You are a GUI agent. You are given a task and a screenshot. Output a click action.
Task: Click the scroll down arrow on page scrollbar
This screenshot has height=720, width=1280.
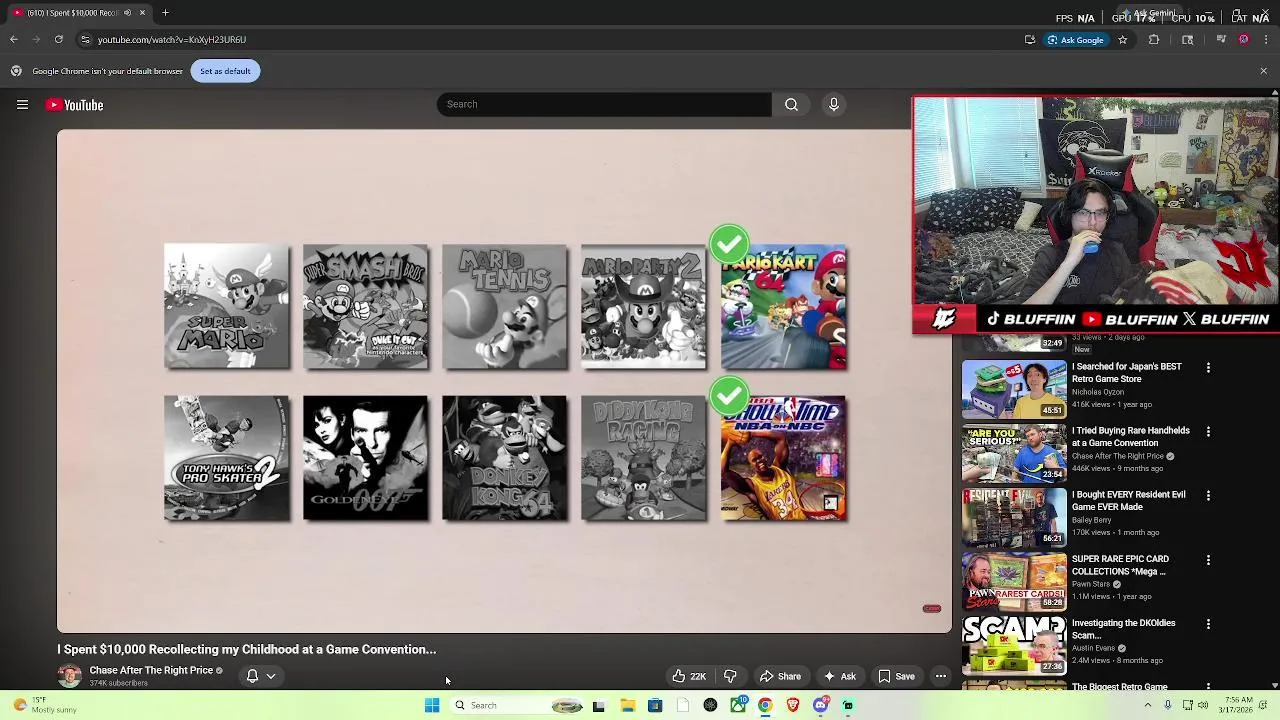coord(1274,686)
